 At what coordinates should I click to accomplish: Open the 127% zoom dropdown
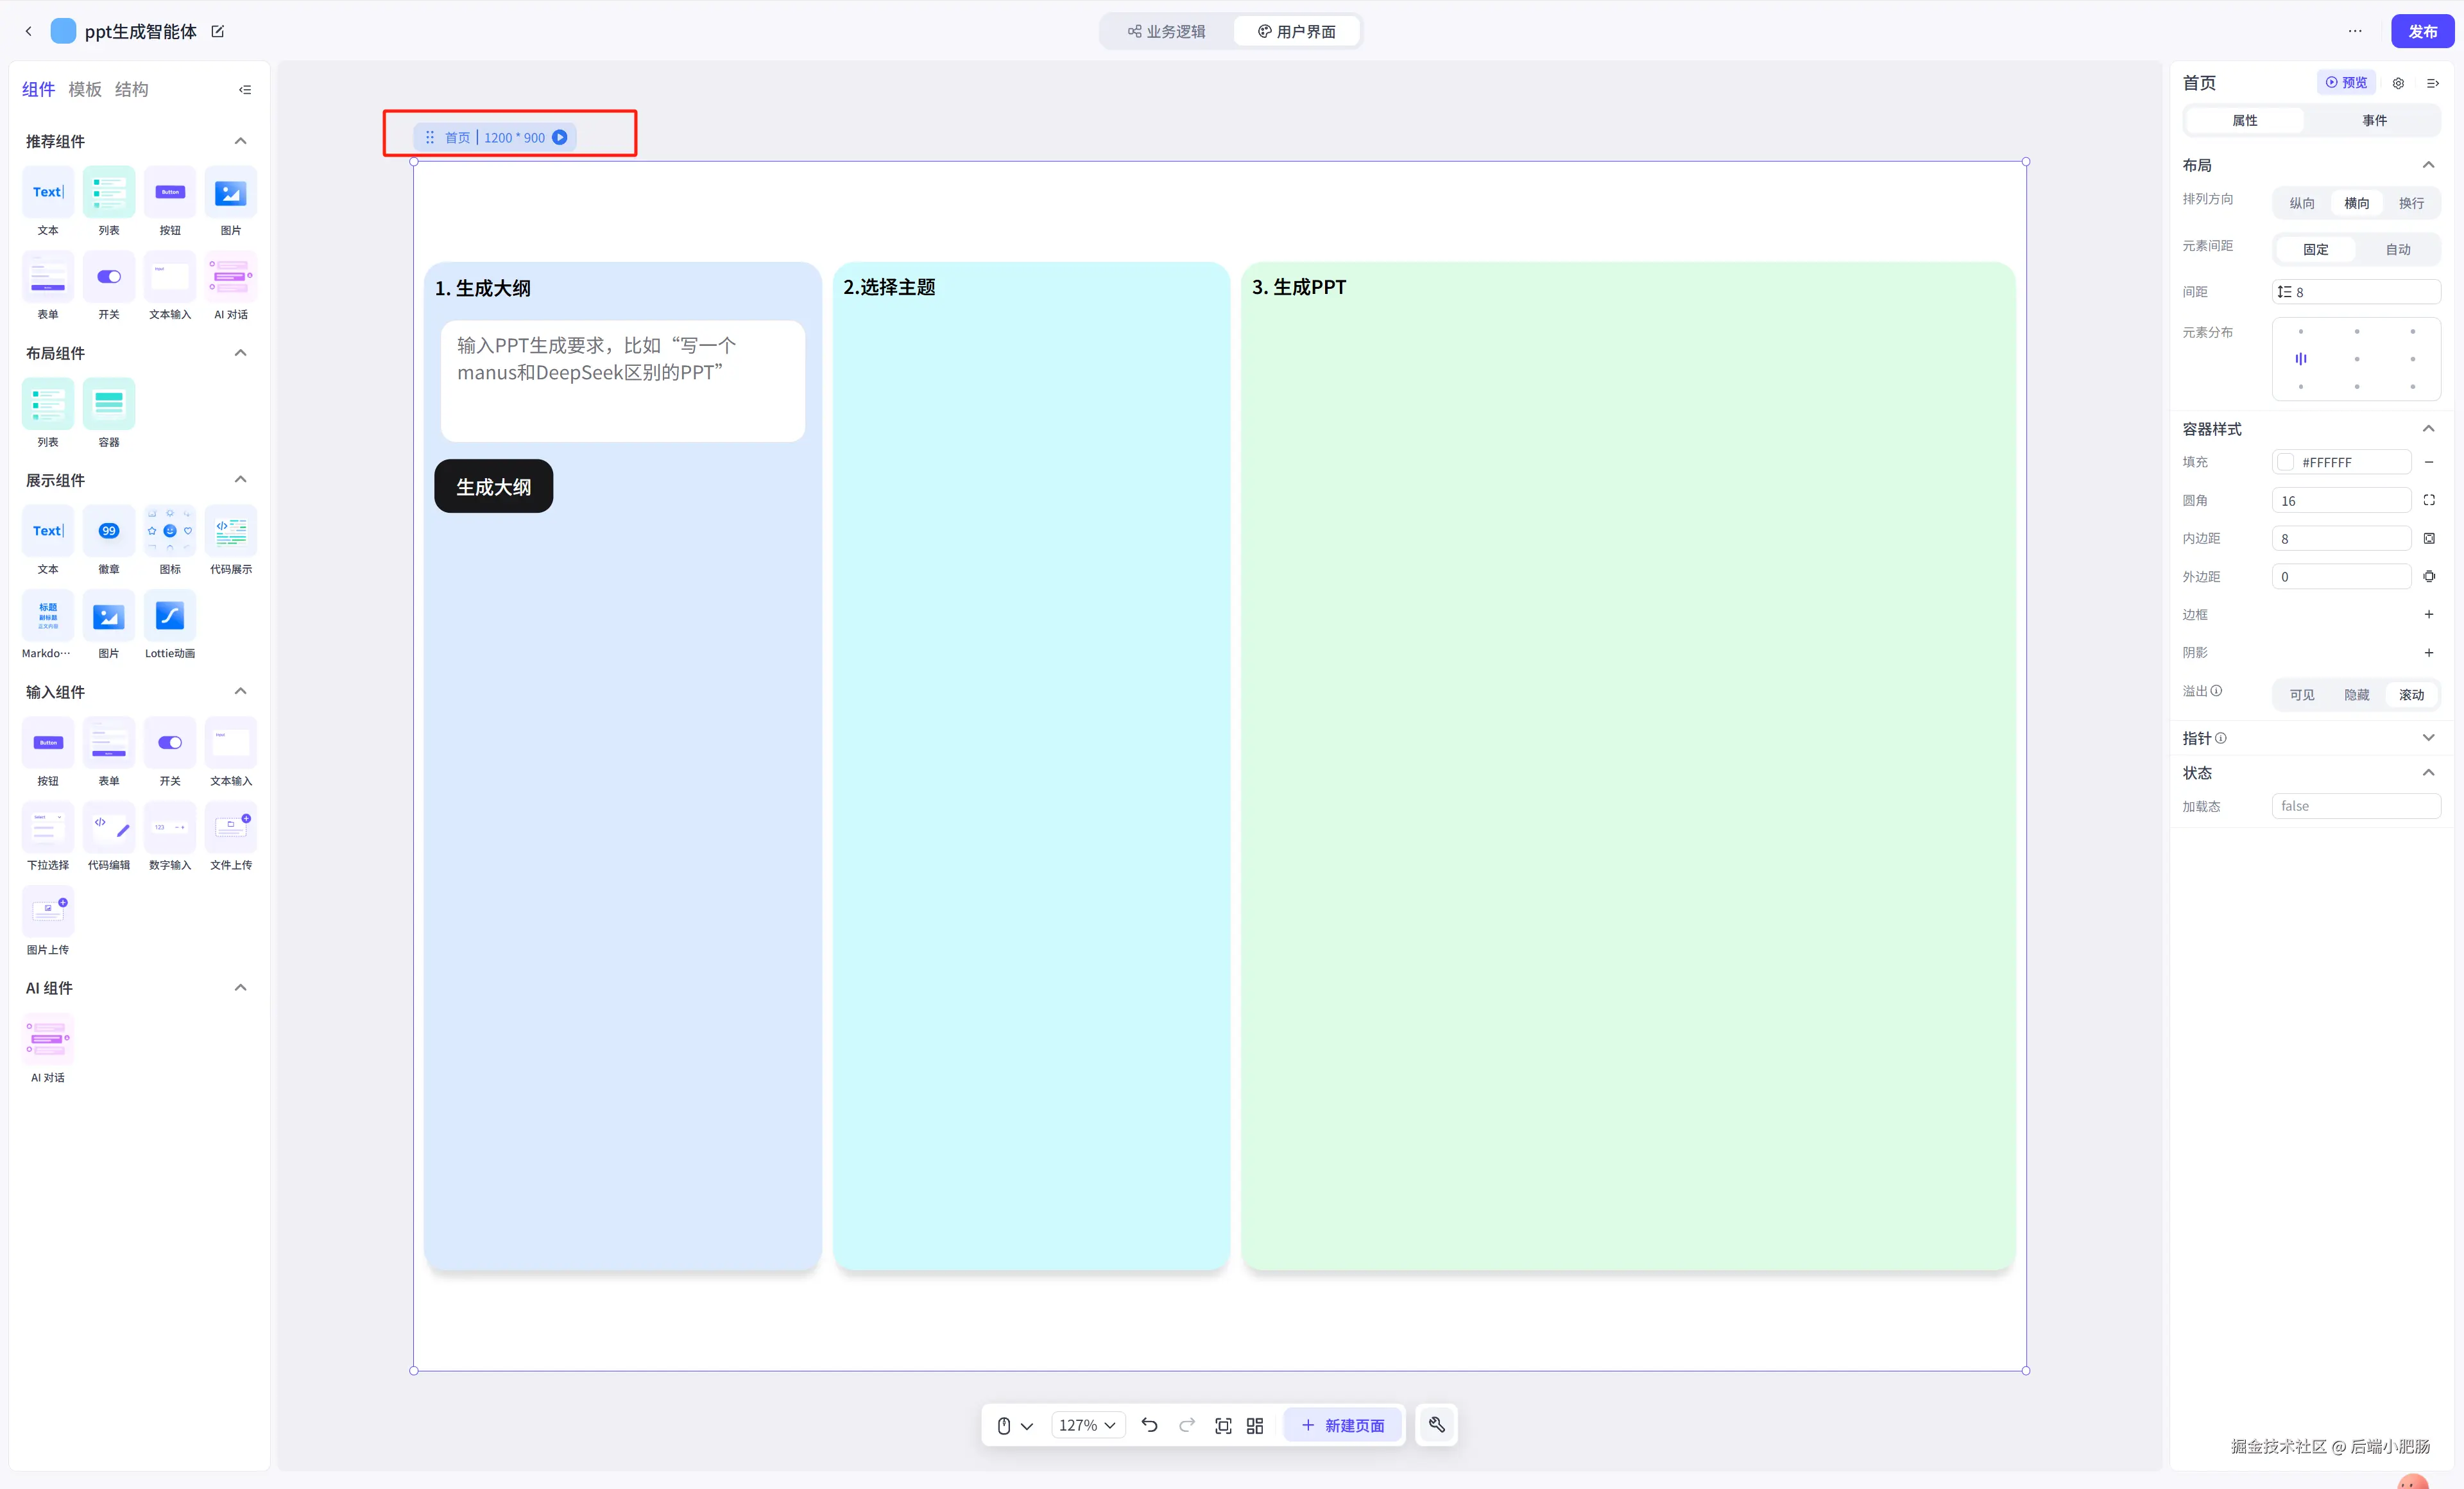click(1087, 1425)
